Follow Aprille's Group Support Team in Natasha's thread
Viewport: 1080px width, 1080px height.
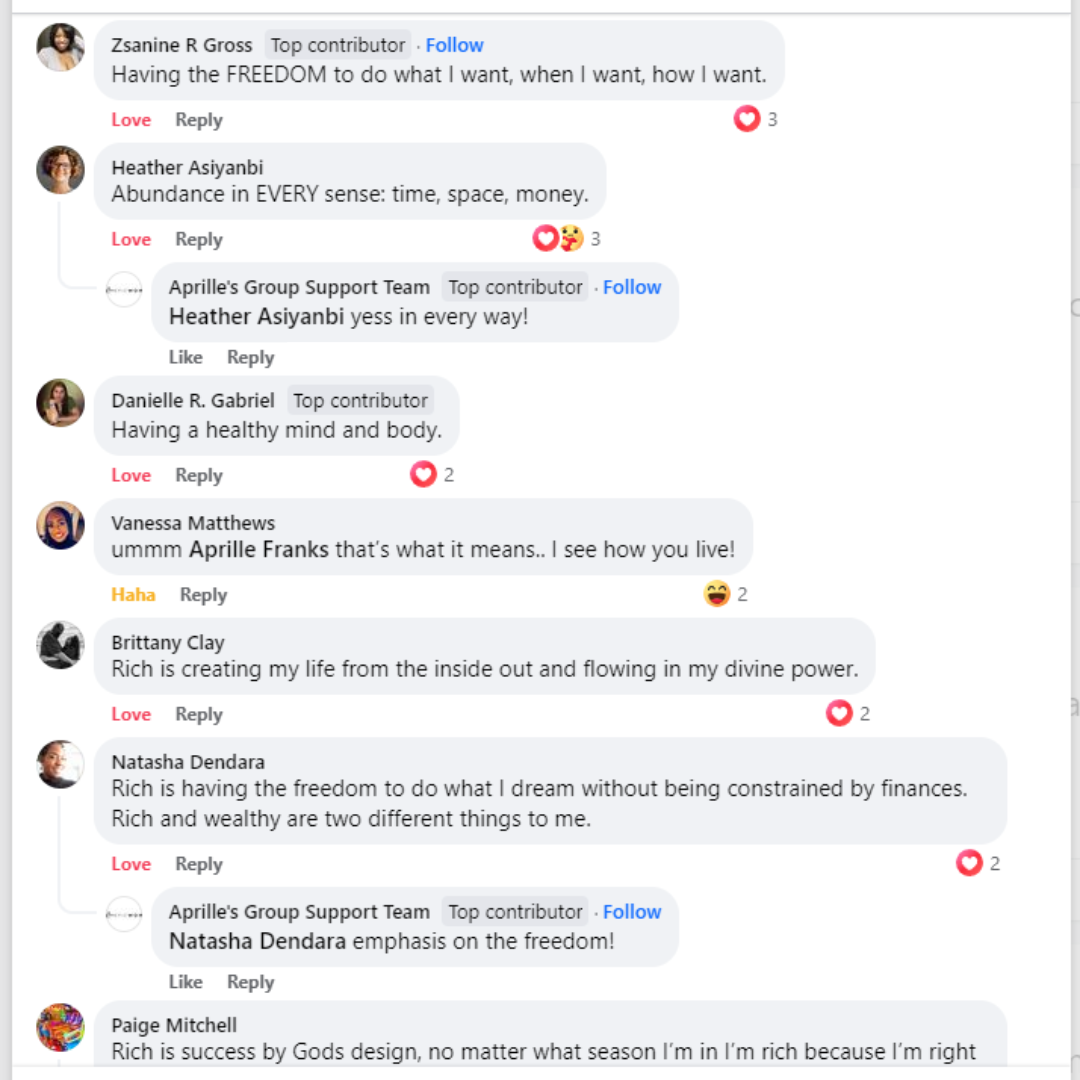click(x=632, y=912)
